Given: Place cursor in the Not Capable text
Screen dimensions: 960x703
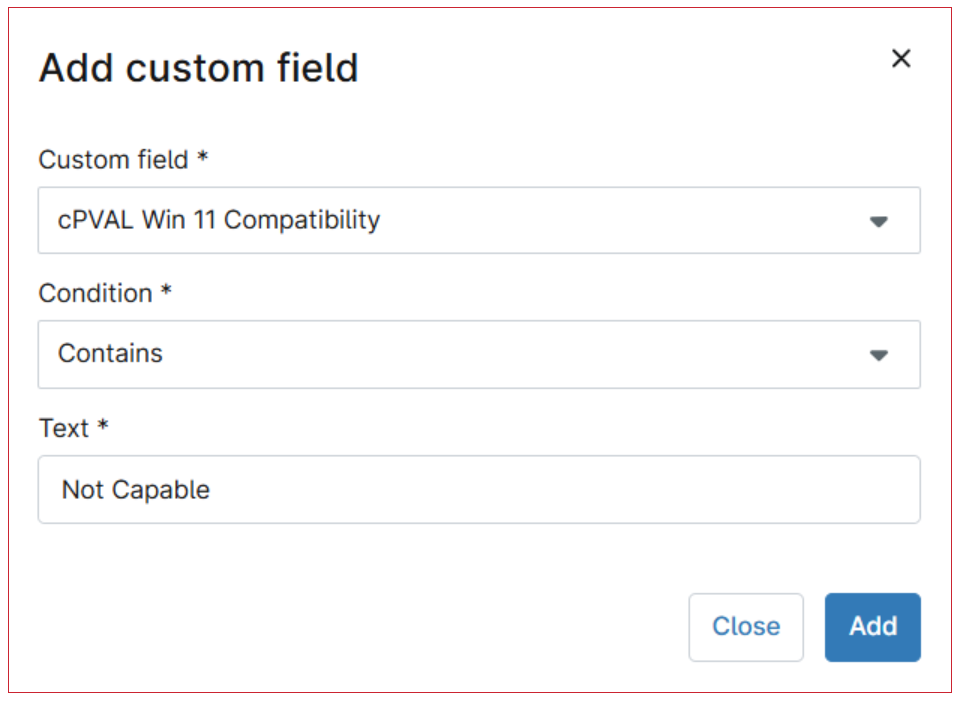Looking at the screenshot, I should [x=136, y=490].
